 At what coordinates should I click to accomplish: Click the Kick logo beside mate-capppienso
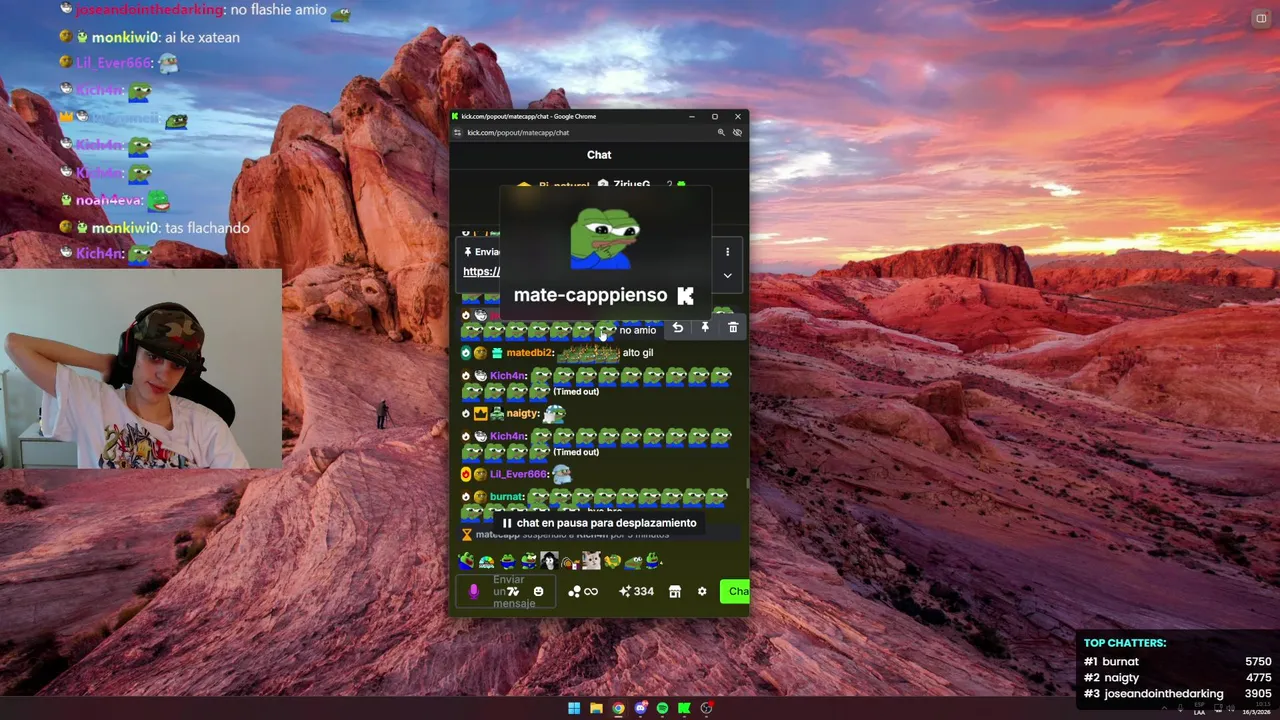pyautogui.click(x=685, y=295)
